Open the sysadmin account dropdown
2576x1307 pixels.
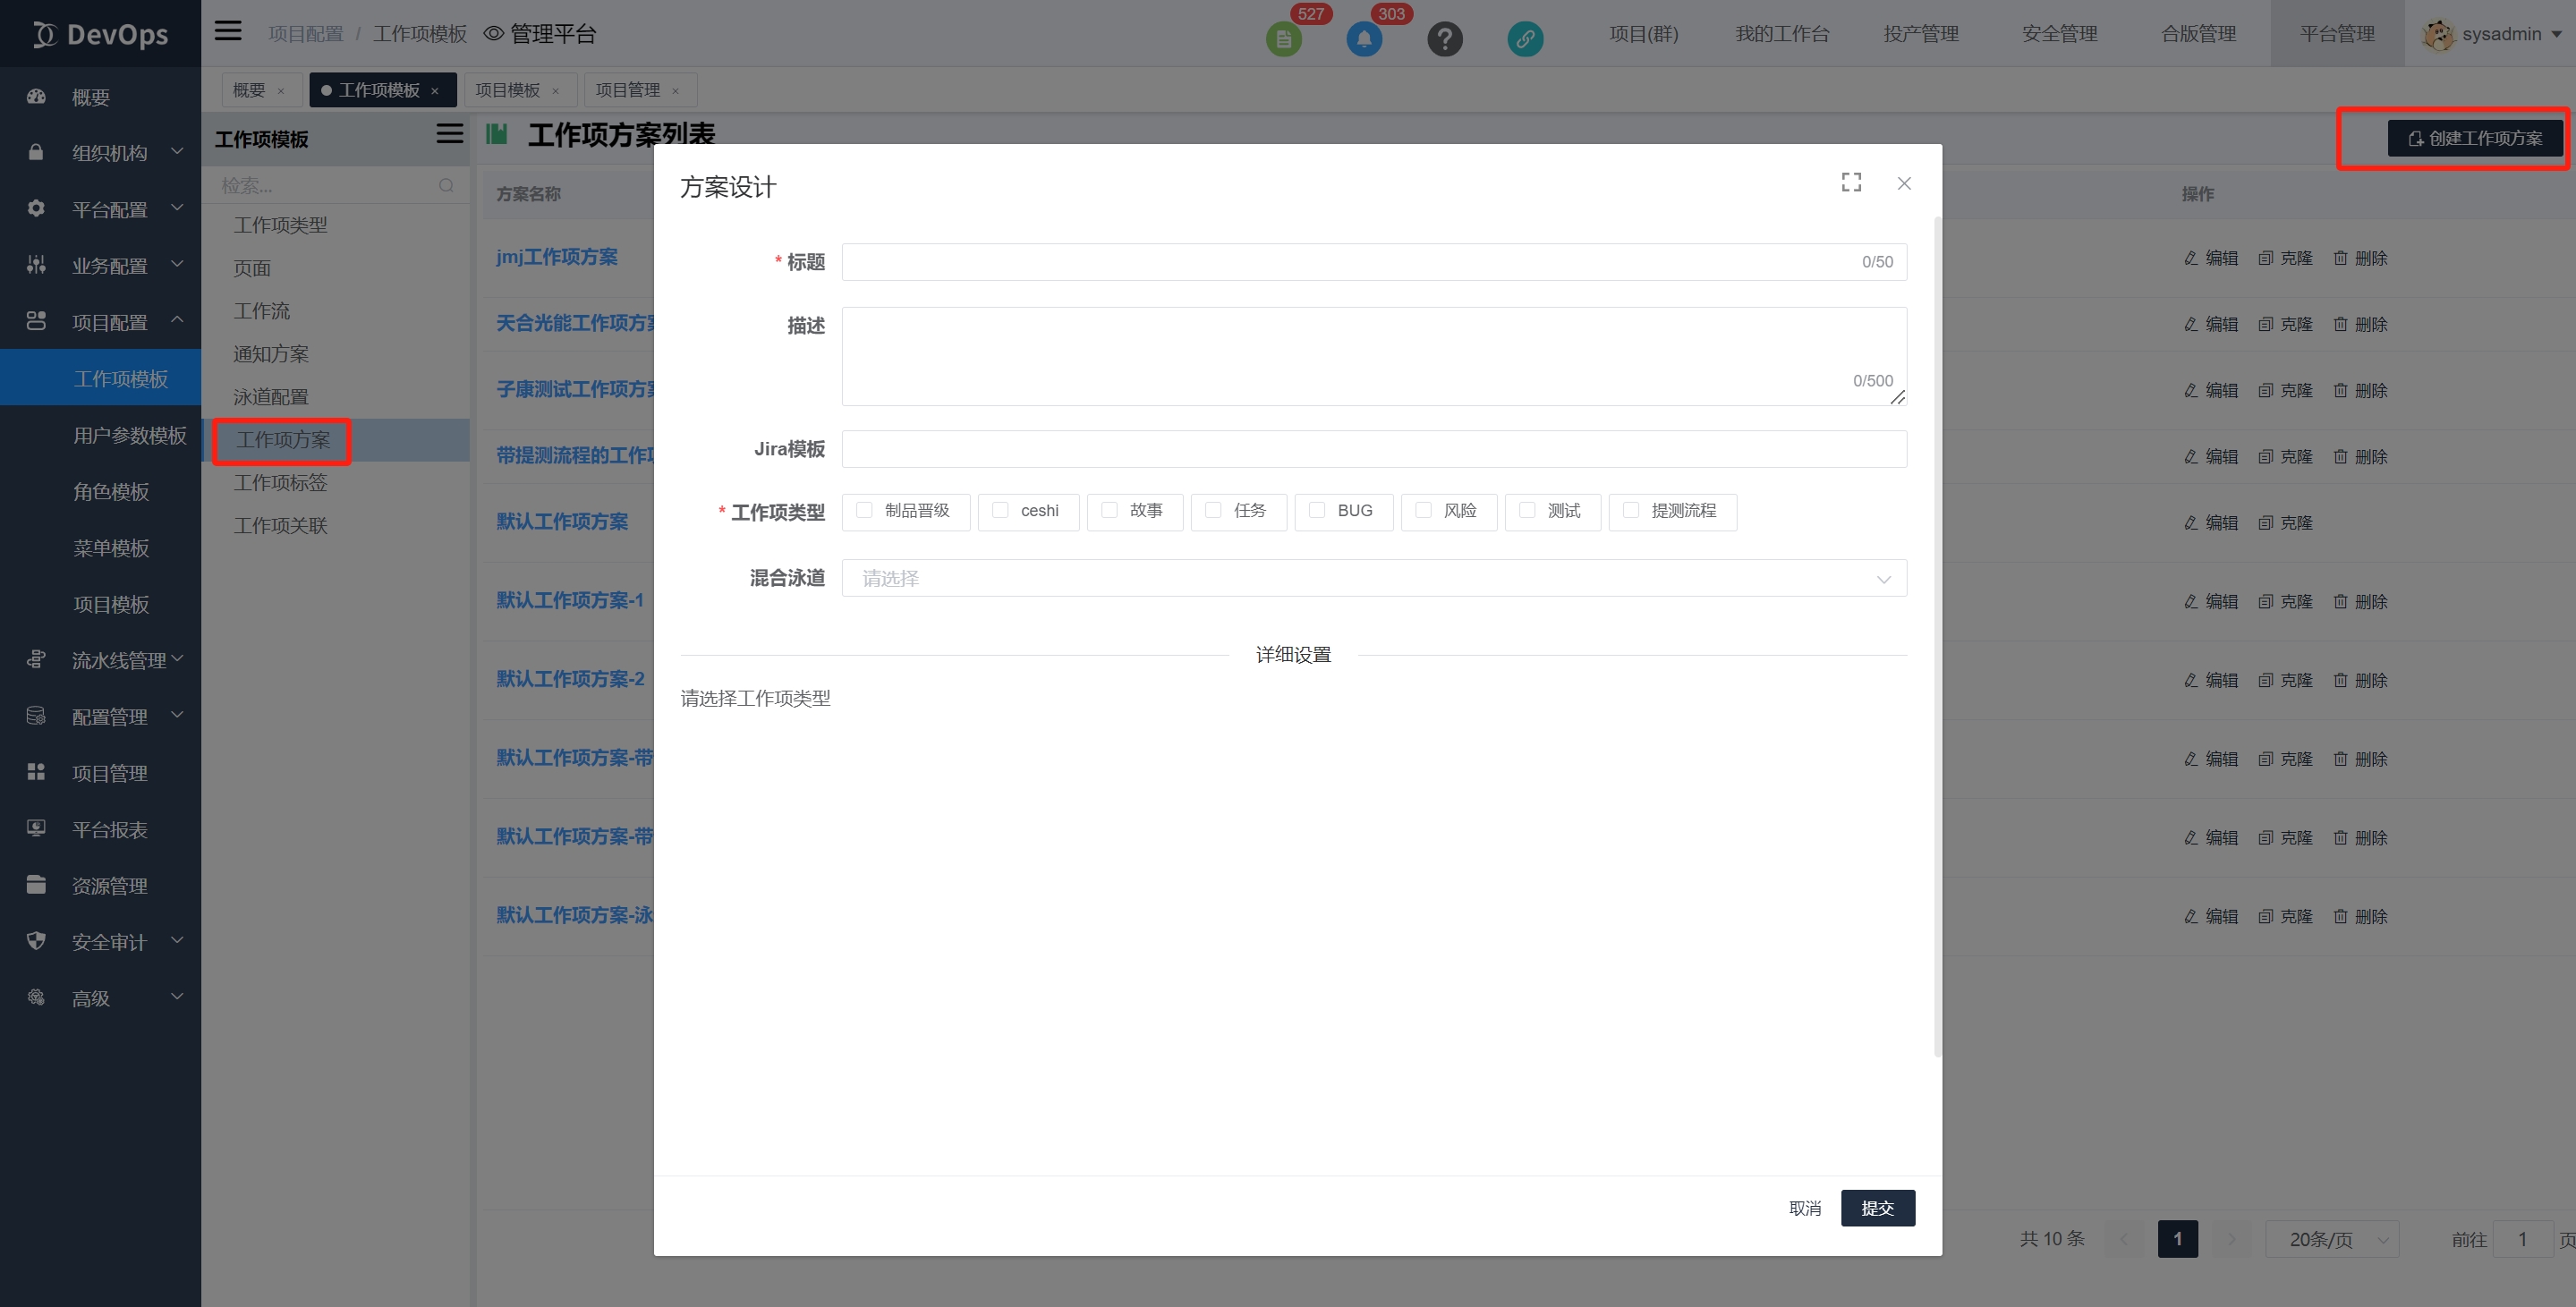click(2495, 33)
